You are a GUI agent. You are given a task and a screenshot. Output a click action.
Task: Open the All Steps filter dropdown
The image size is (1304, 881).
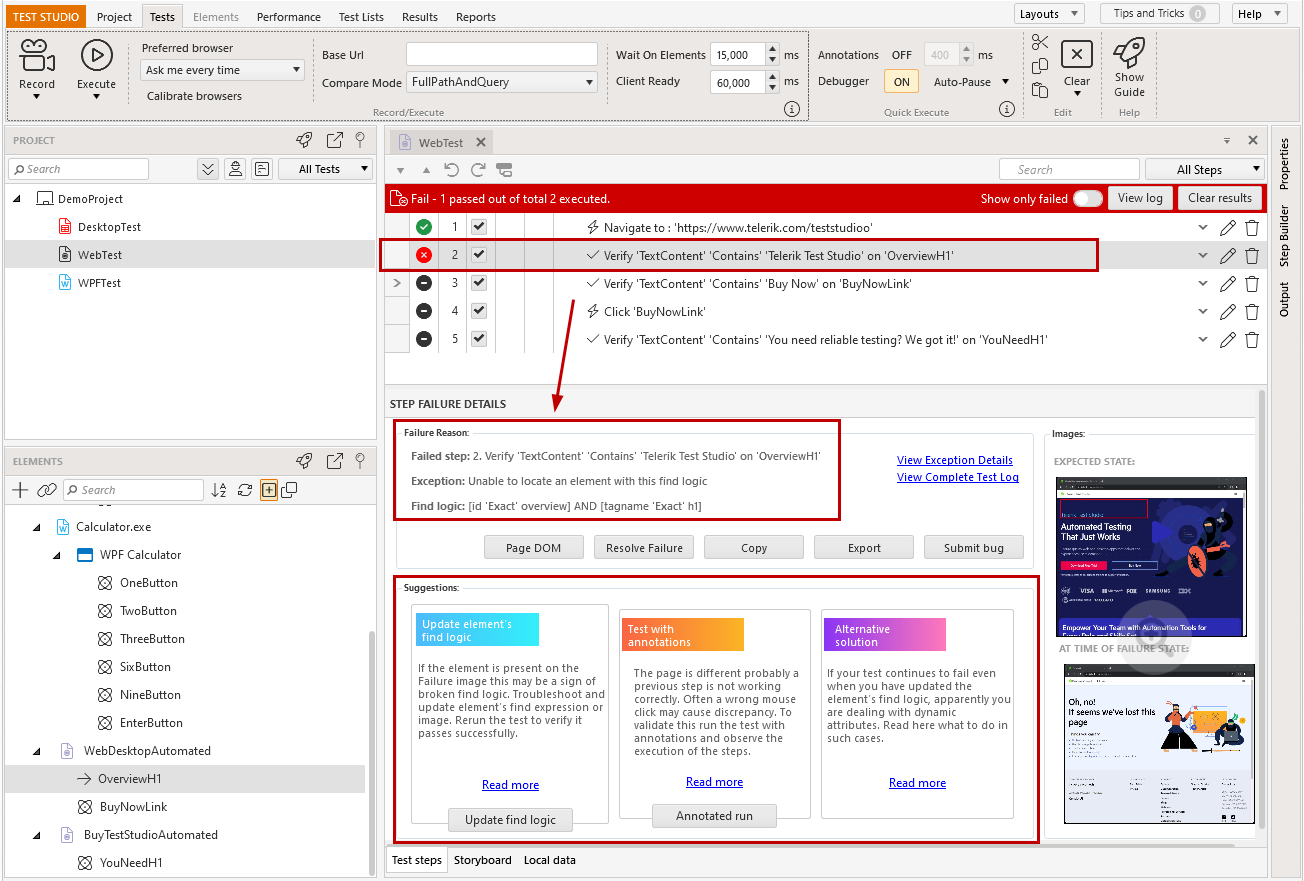(x=1204, y=170)
